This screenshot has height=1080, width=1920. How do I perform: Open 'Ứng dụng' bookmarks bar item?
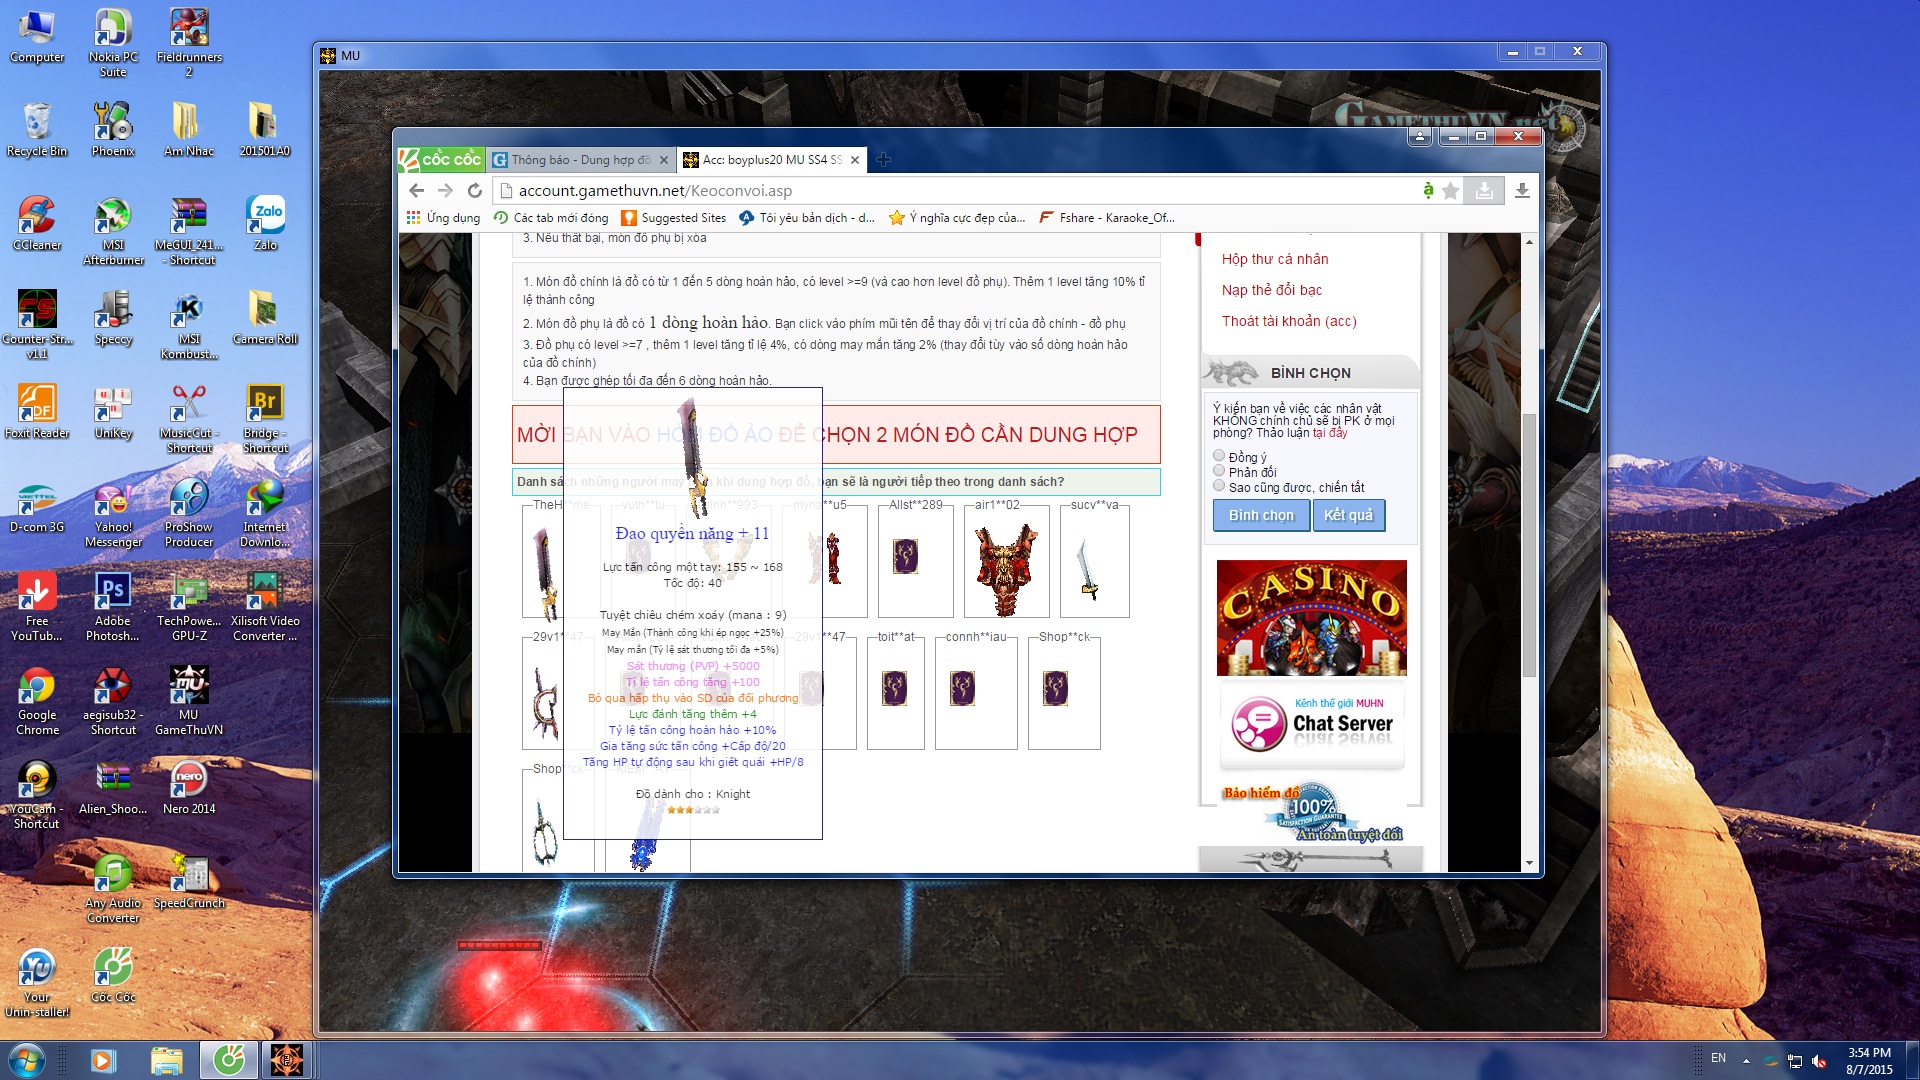click(443, 217)
